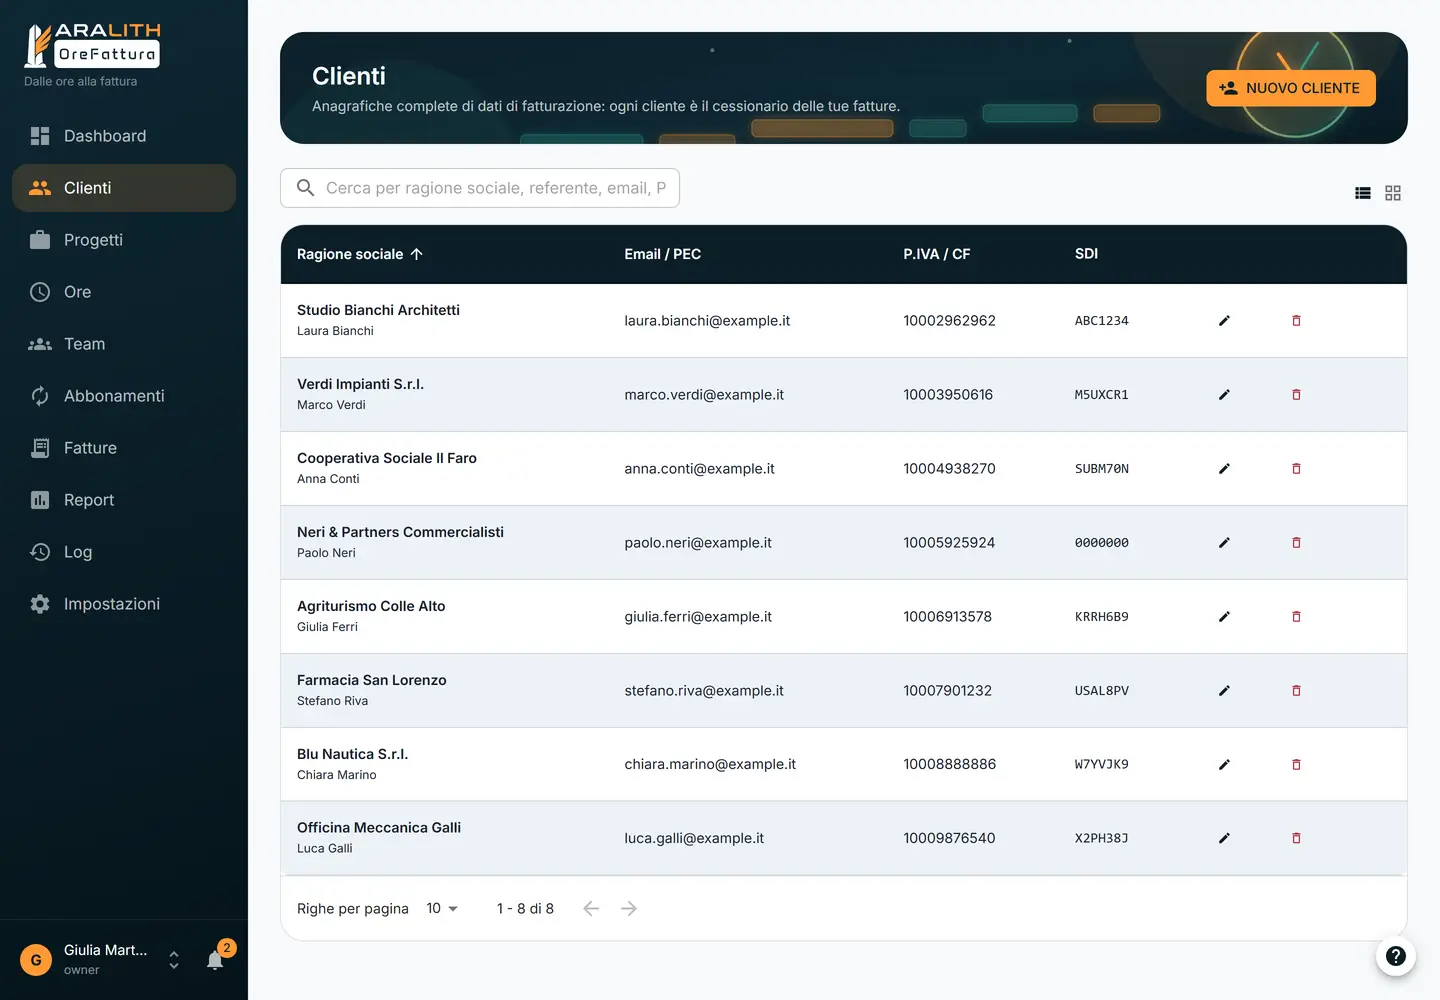Go to previous page of clients

(591, 909)
